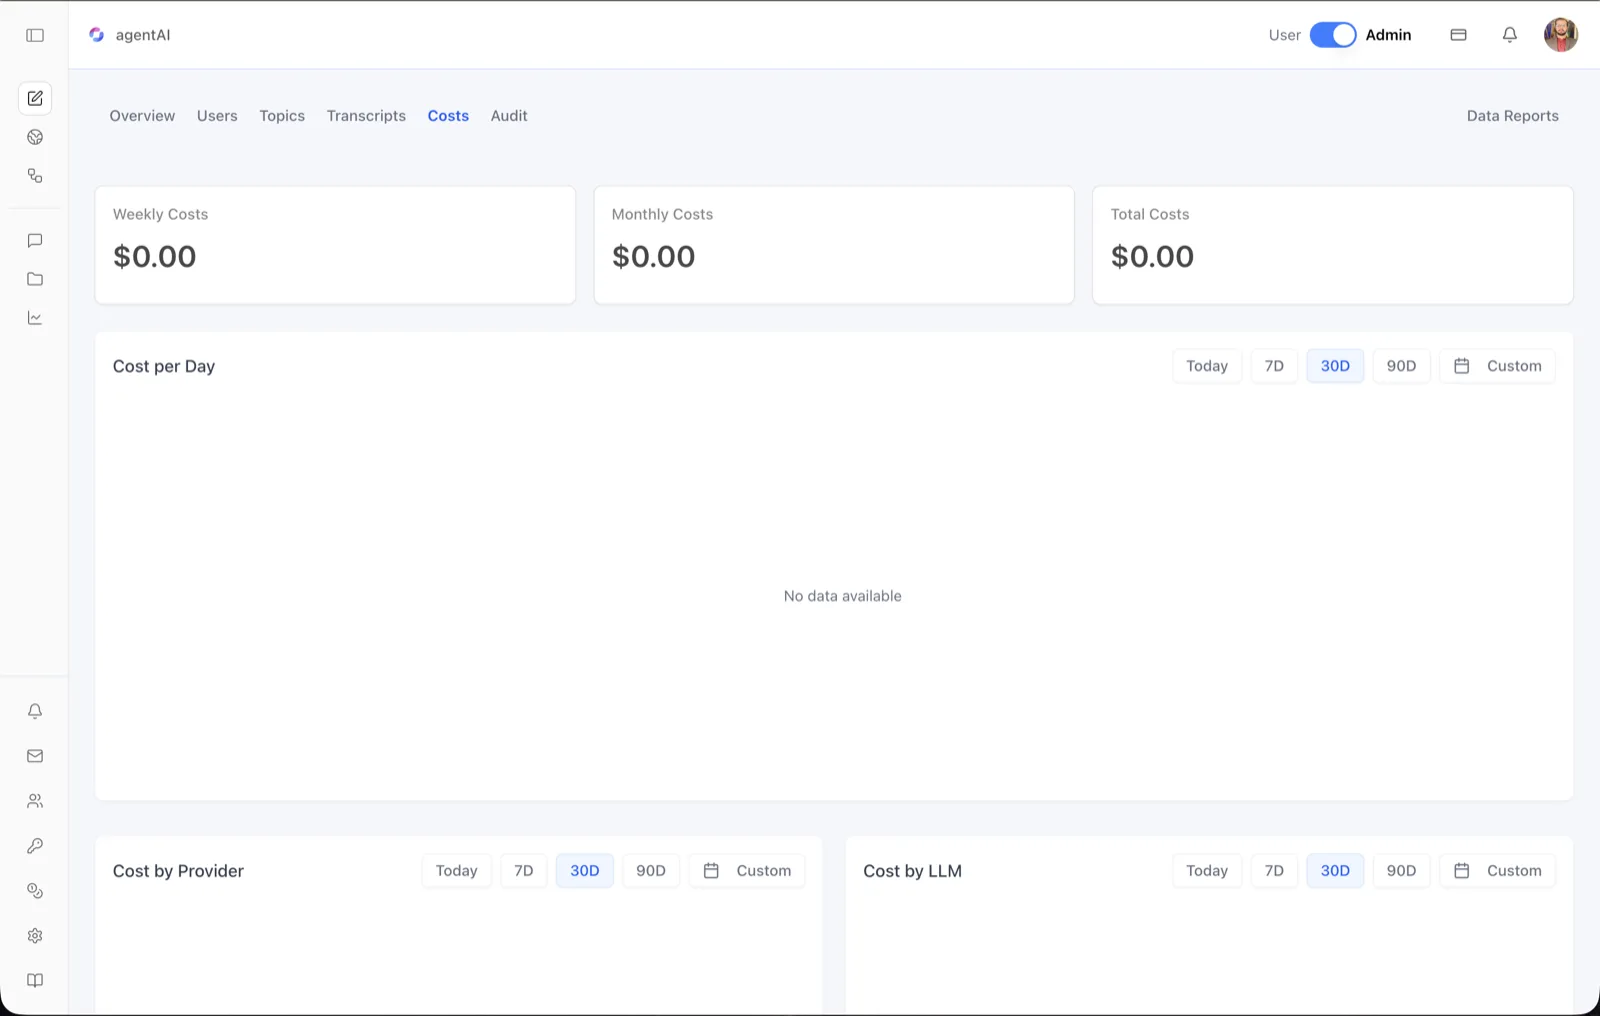The image size is (1600, 1016).
Task: Select 30D range in Cost by Provider
Action: click(x=585, y=871)
